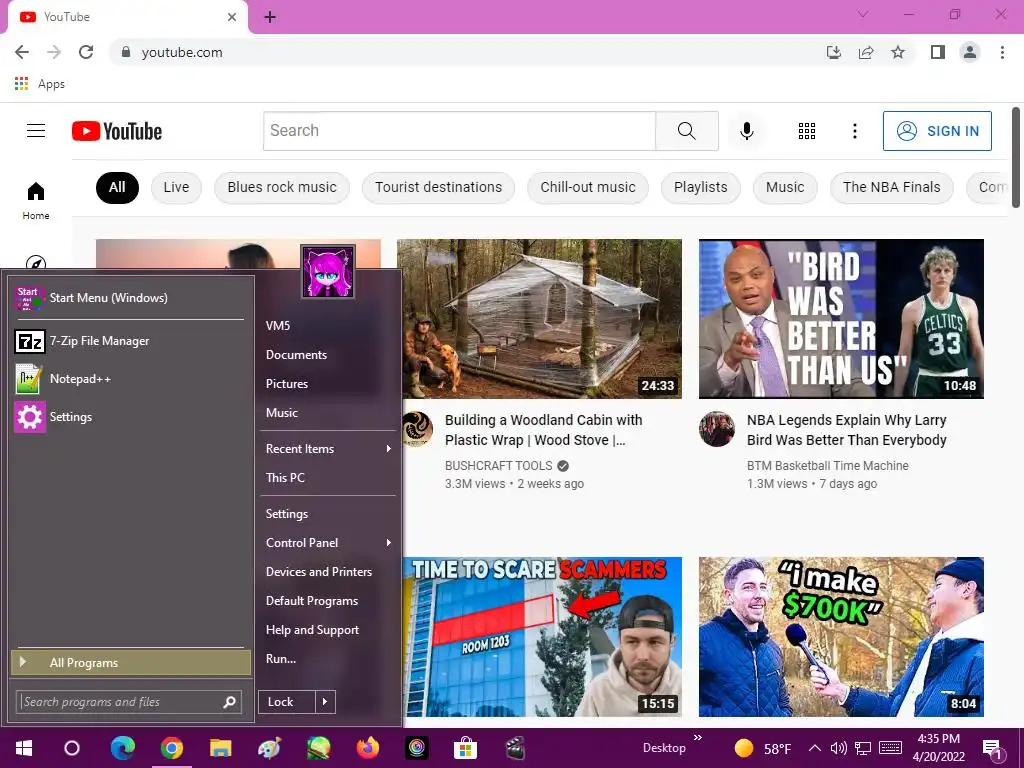Open Firefox from taskbar
Image resolution: width=1024 pixels, height=768 pixels.
pos(368,748)
